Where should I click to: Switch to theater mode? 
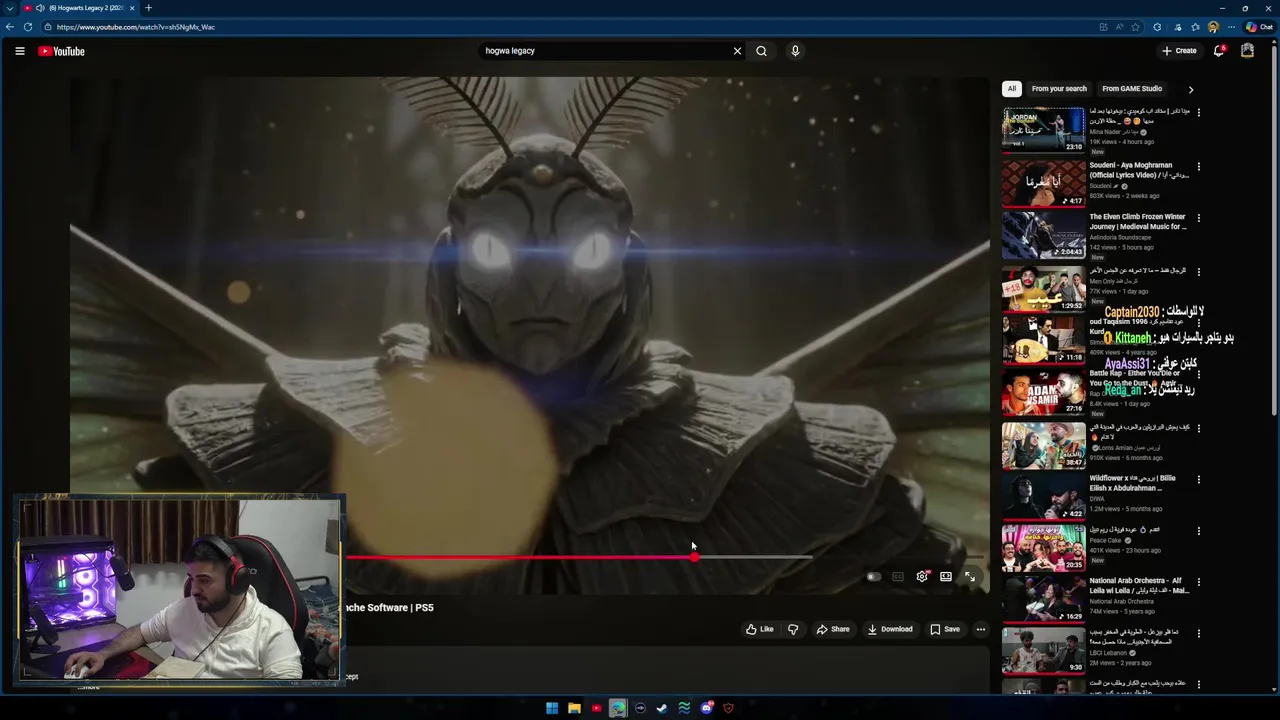946,577
